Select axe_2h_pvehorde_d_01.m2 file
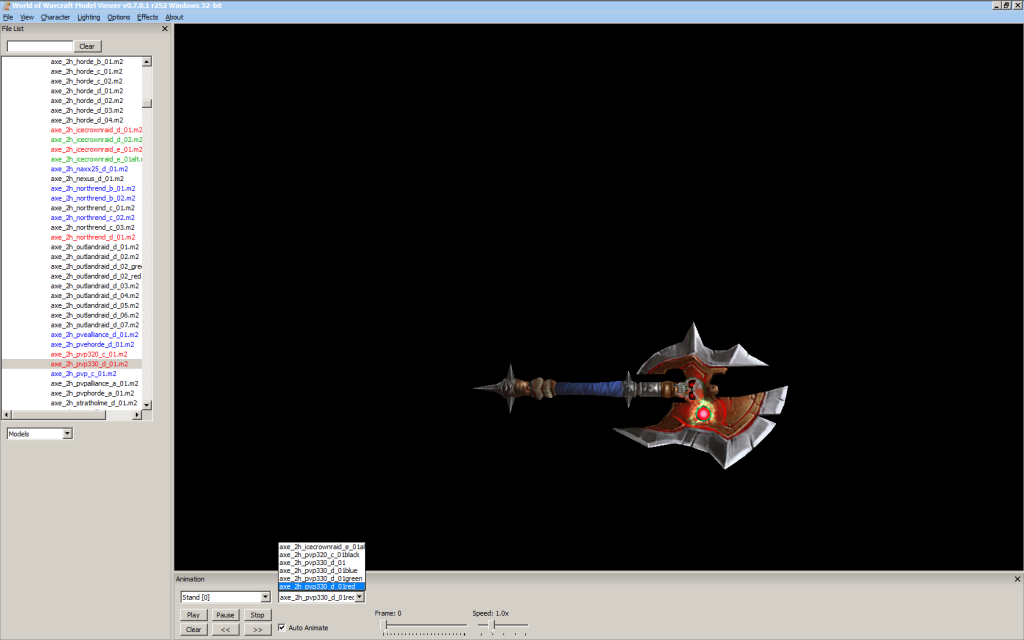The image size is (1024, 640). (x=93, y=344)
